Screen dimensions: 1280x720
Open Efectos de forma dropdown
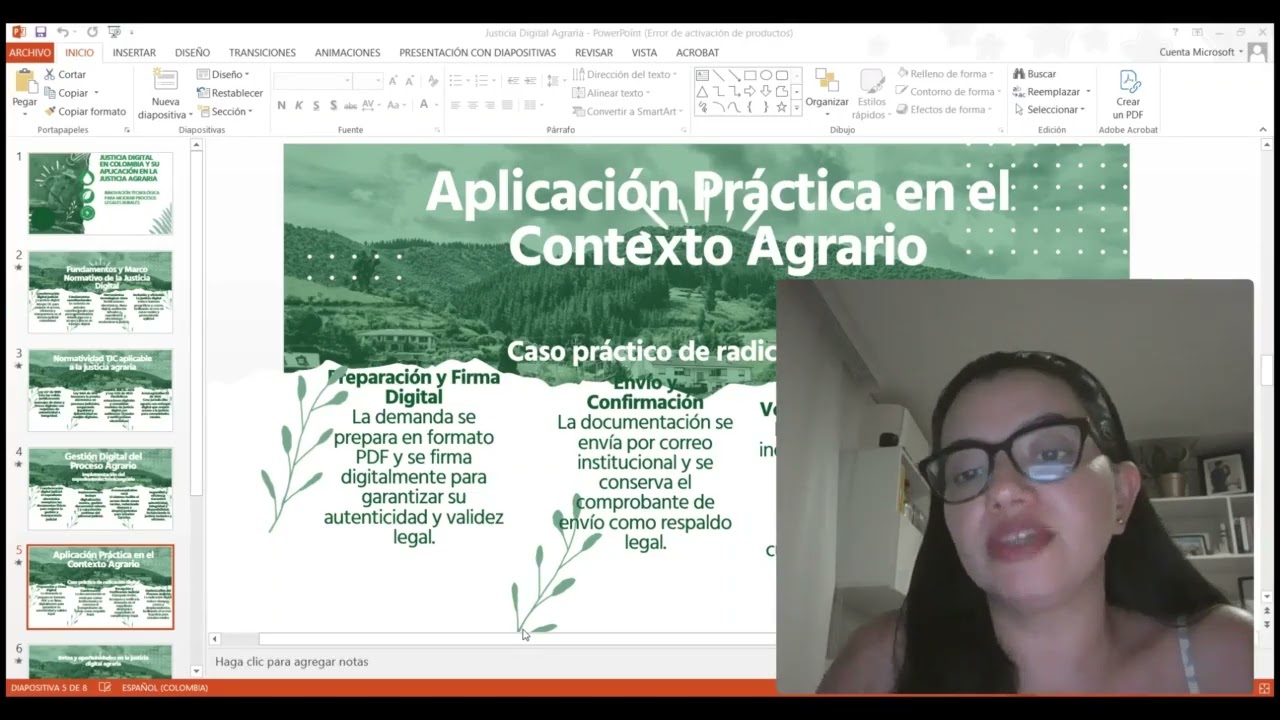point(945,110)
